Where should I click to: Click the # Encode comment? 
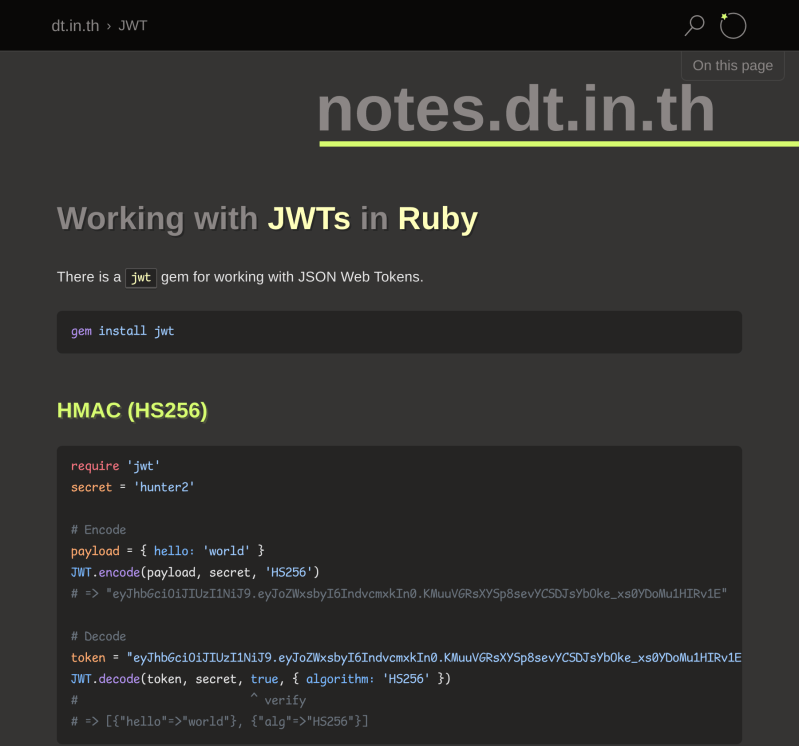pyautogui.click(x=98, y=530)
